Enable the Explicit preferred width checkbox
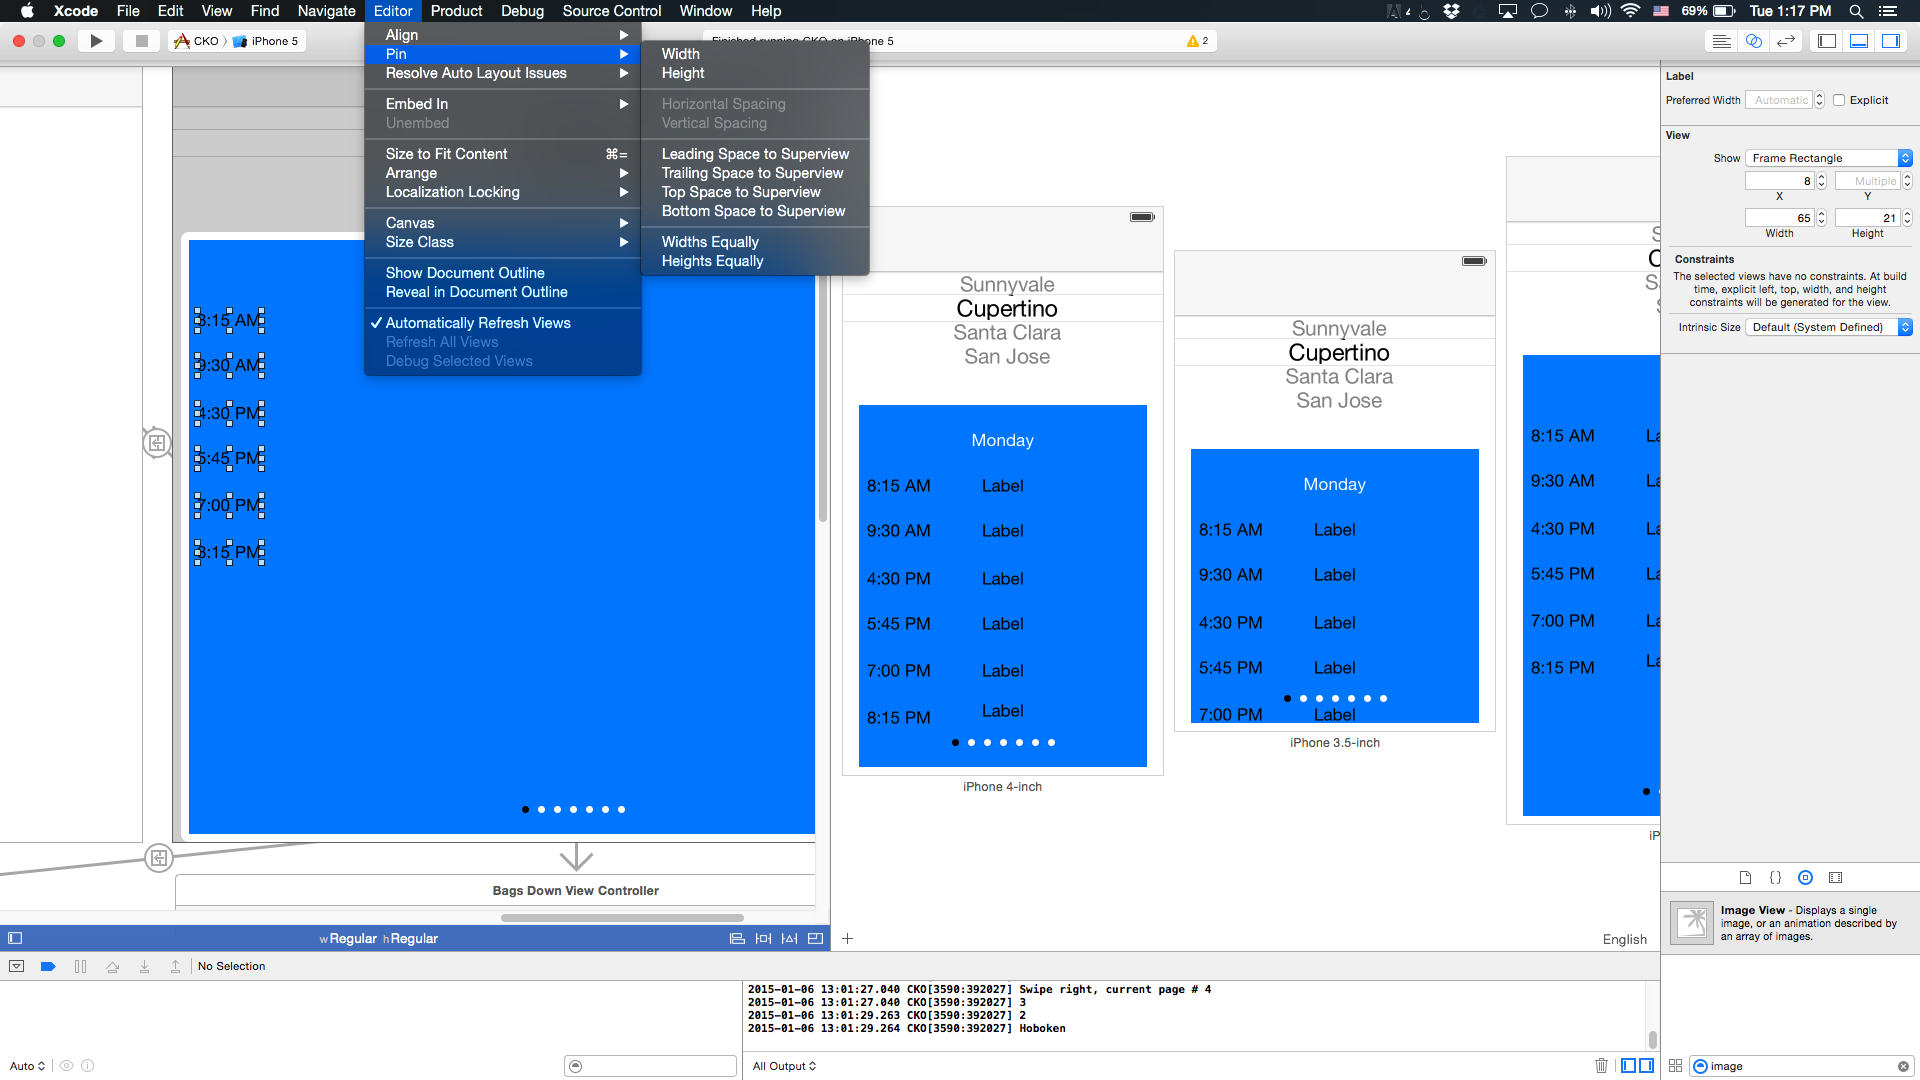This screenshot has width=1920, height=1080. pyautogui.click(x=1838, y=100)
